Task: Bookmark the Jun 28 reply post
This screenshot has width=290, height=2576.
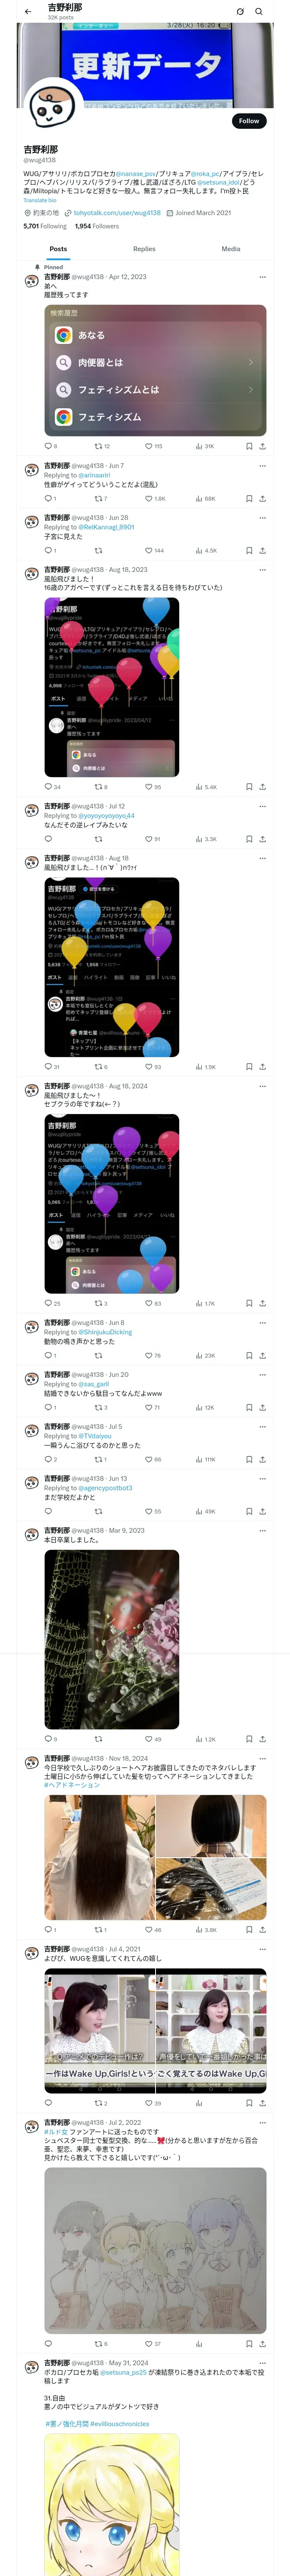Action: (x=249, y=550)
